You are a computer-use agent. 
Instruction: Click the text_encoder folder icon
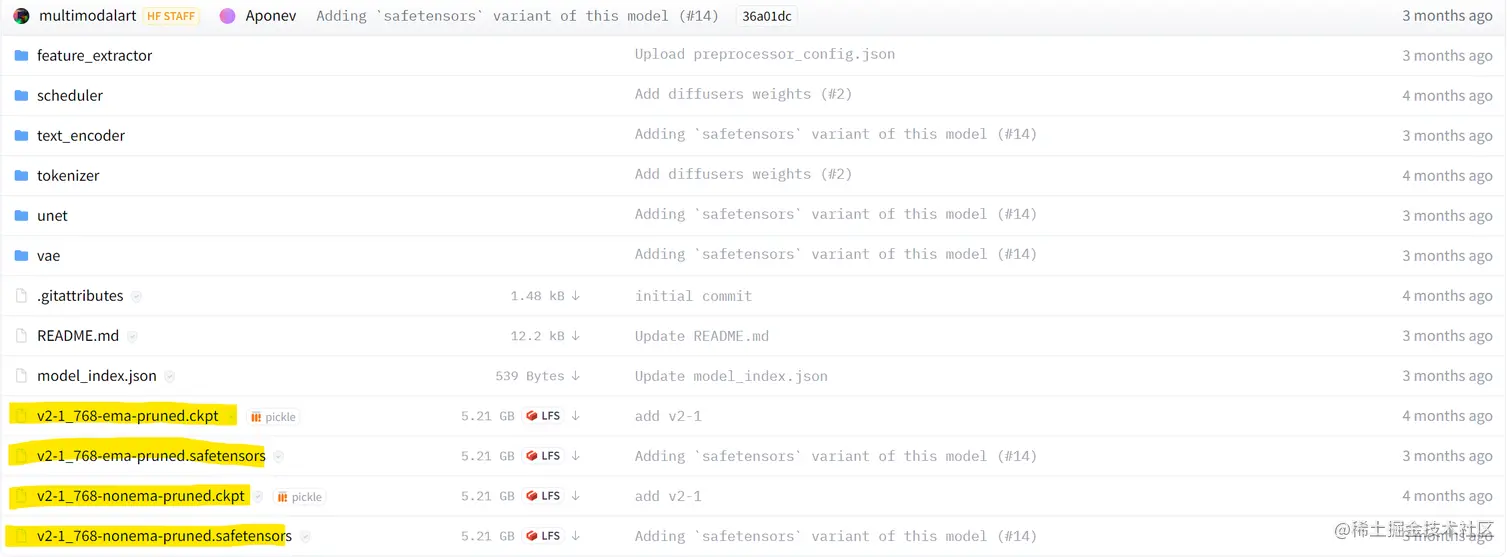click(x=21, y=135)
